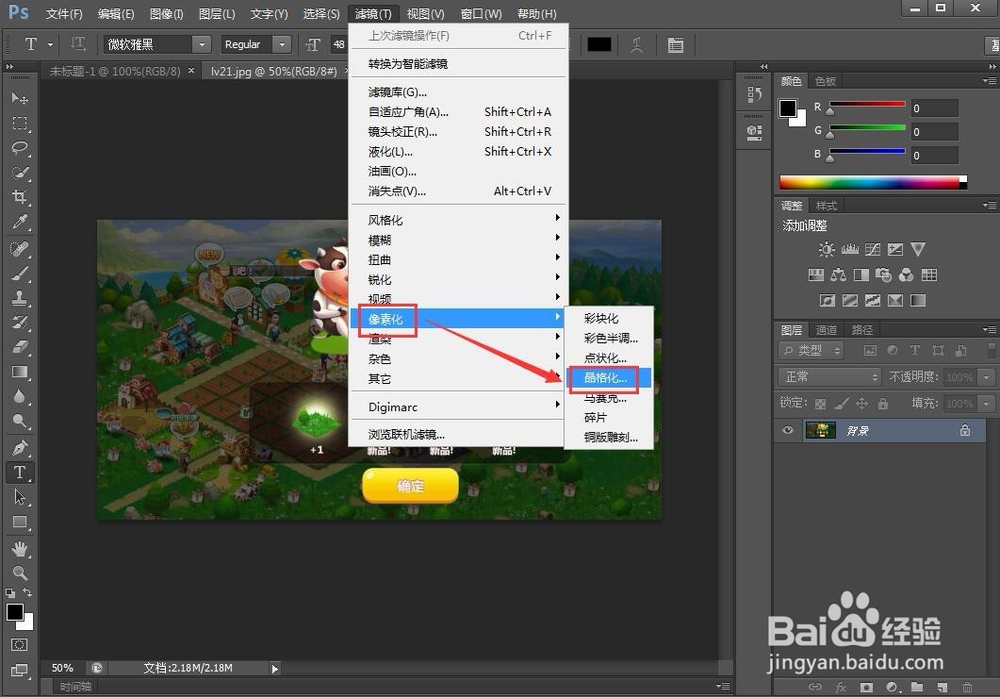Open the layer filter 类型 dropdown
Image resolution: width=1000 pixels, height=697 pixels.
811,351
